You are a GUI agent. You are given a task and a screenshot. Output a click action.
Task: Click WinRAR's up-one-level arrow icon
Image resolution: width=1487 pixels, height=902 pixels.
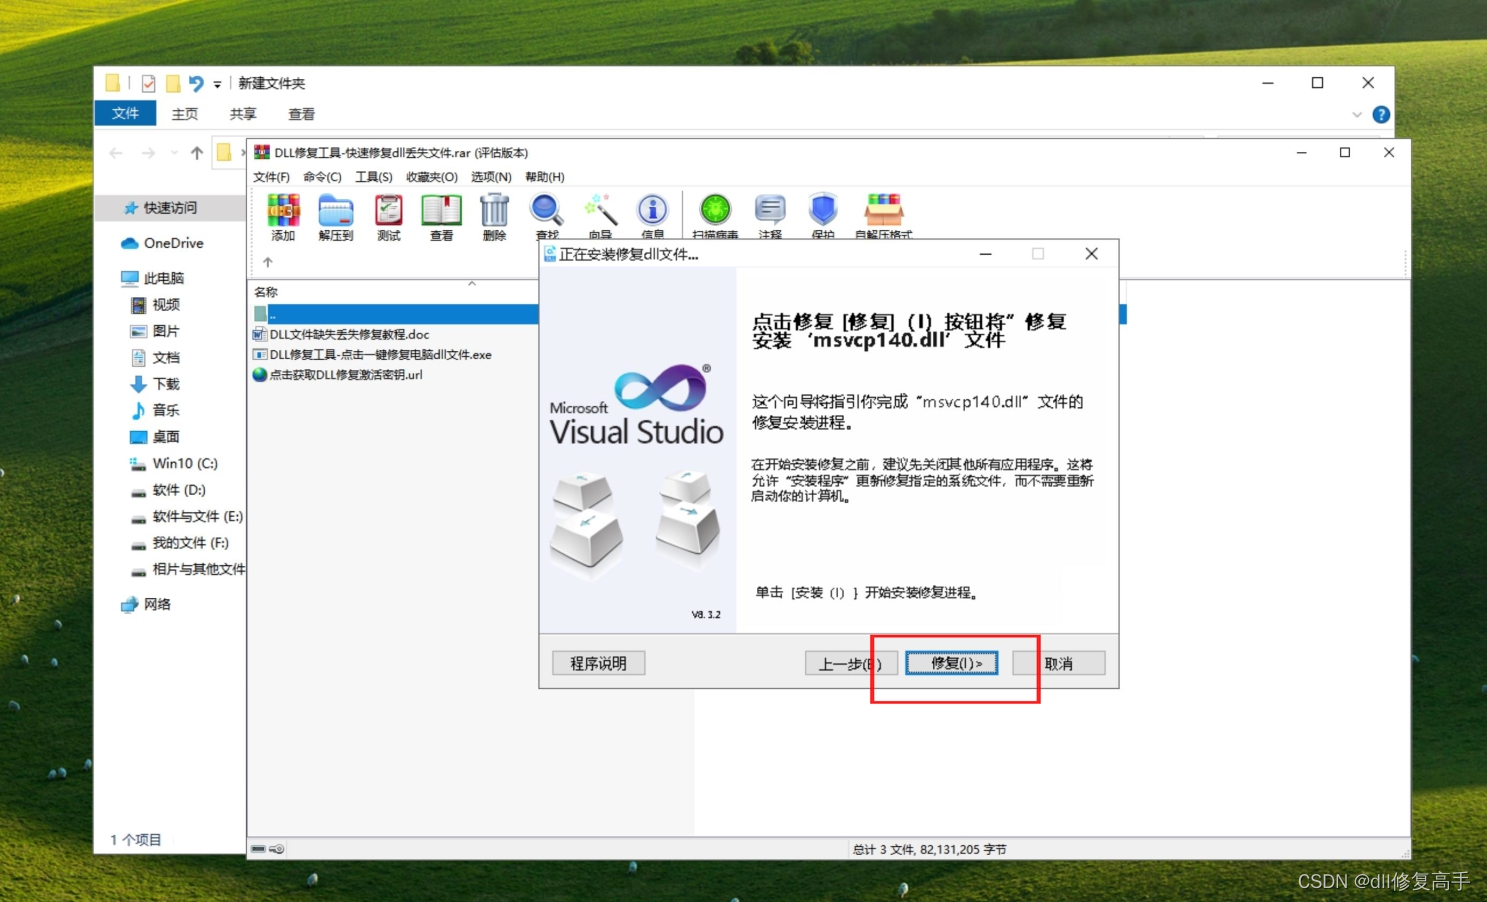[267, 262]
